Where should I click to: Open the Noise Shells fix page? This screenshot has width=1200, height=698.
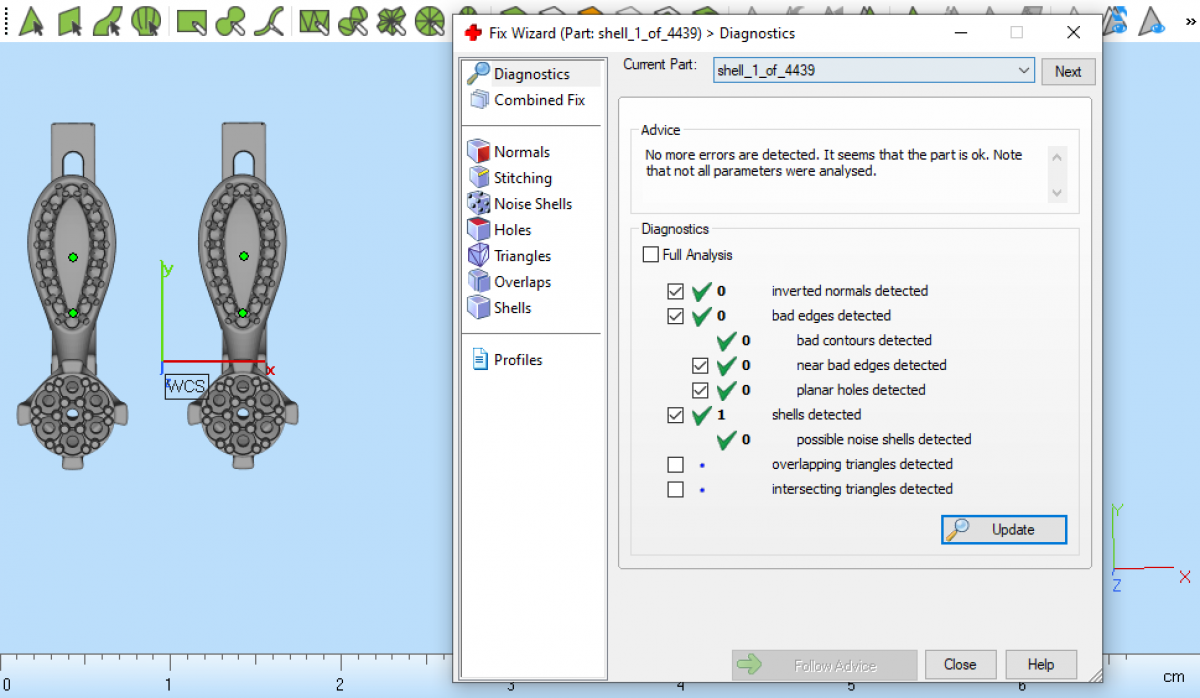point(532,204)
